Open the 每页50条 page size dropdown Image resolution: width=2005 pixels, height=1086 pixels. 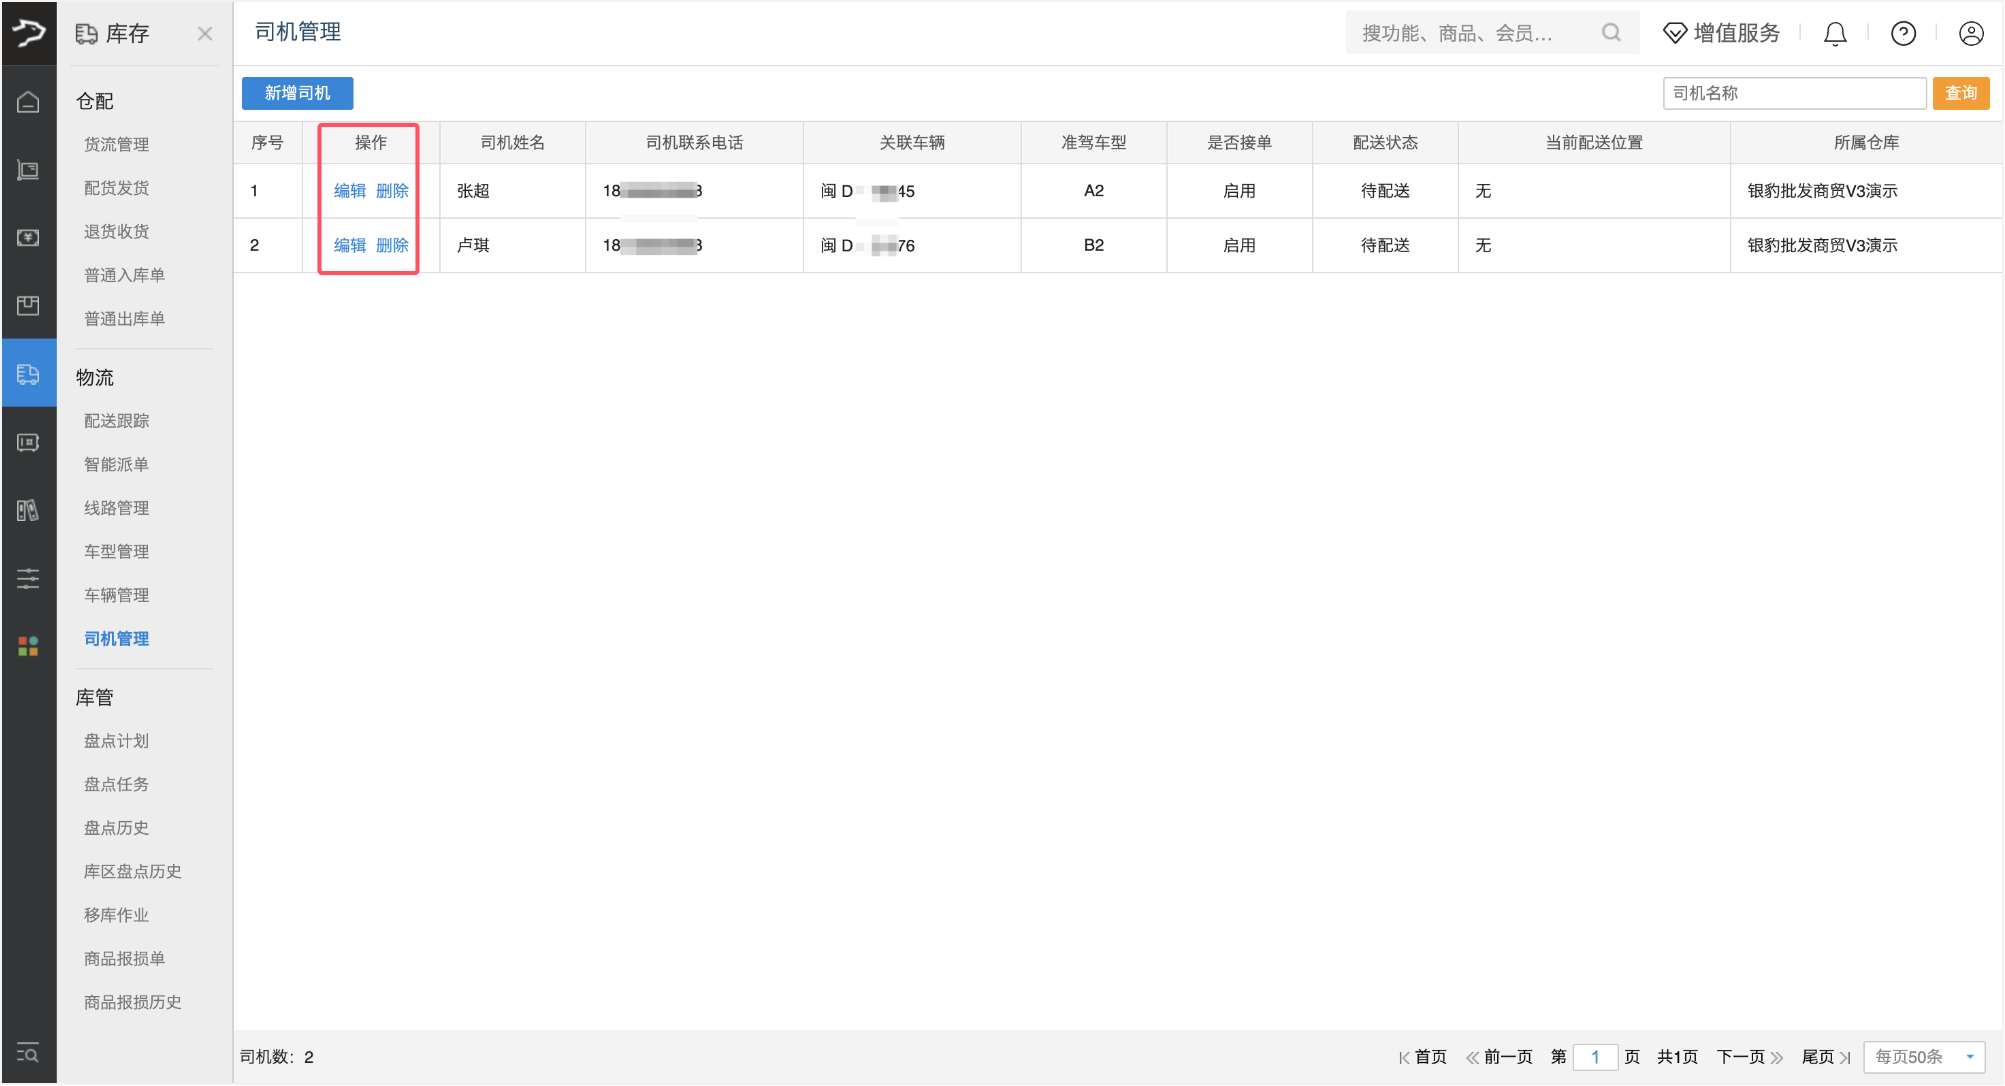click(x=1923, y=1057)
